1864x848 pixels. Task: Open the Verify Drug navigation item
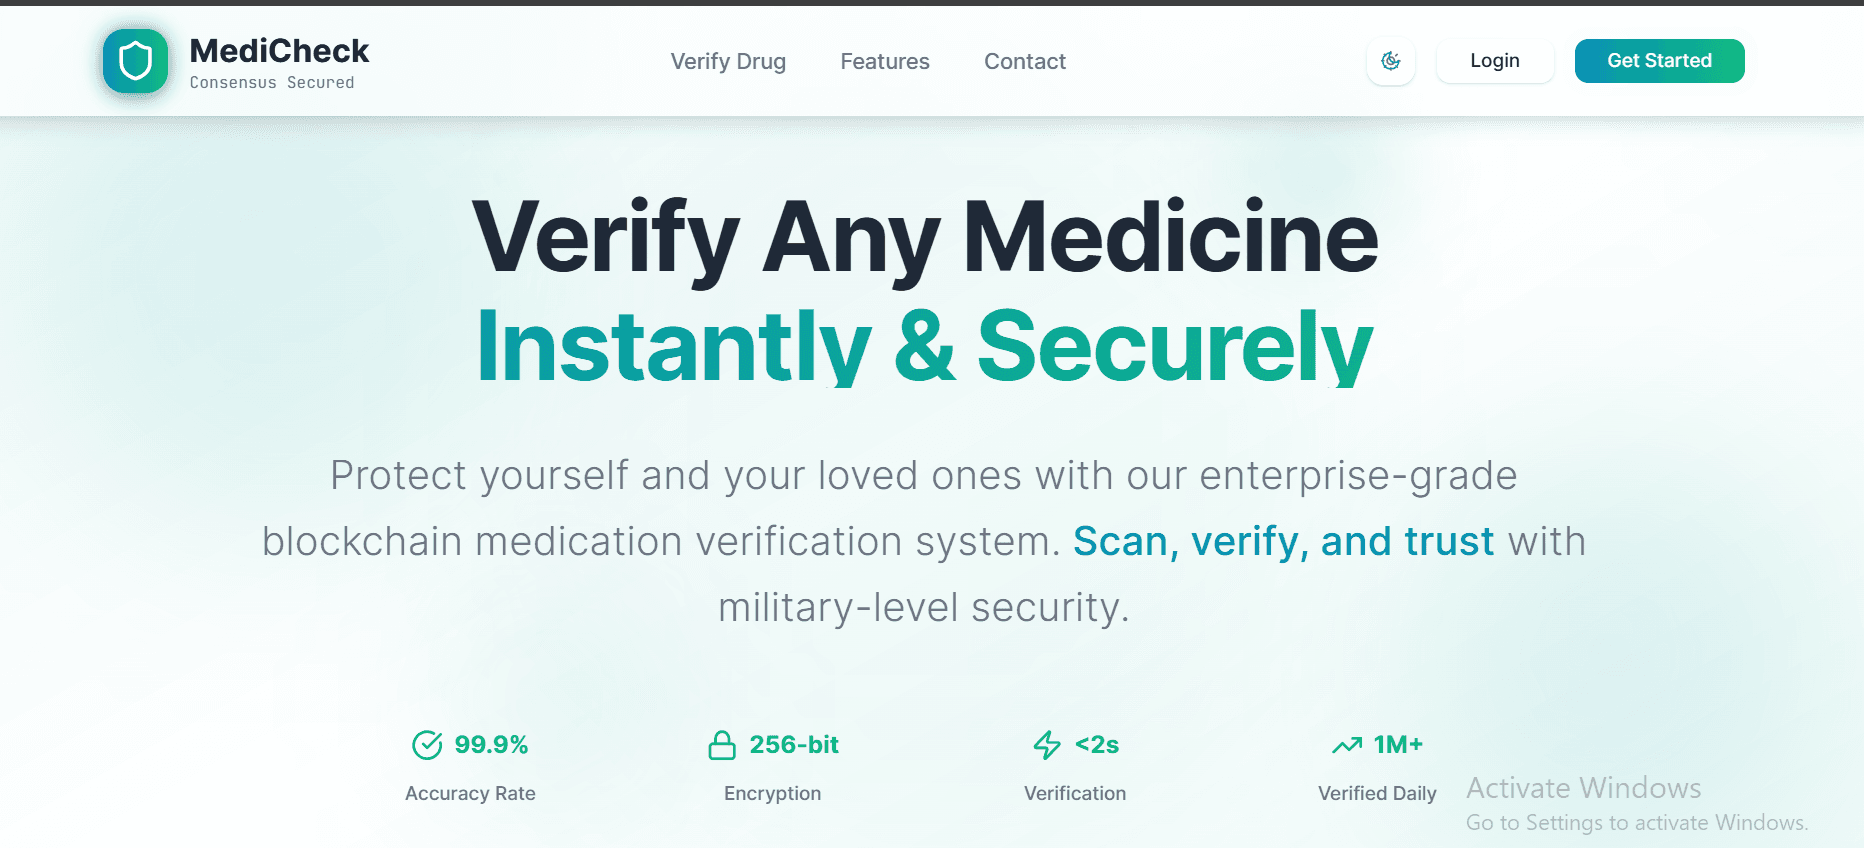(728, 61)
